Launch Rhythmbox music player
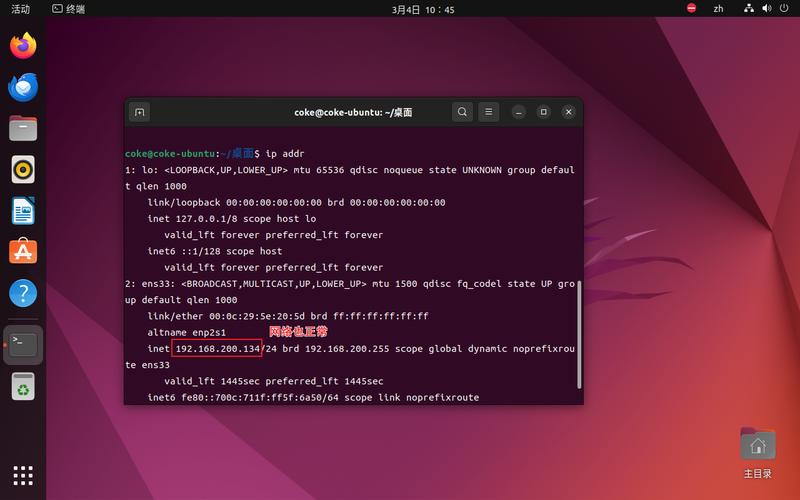800x500 pixels. [23, 169]
